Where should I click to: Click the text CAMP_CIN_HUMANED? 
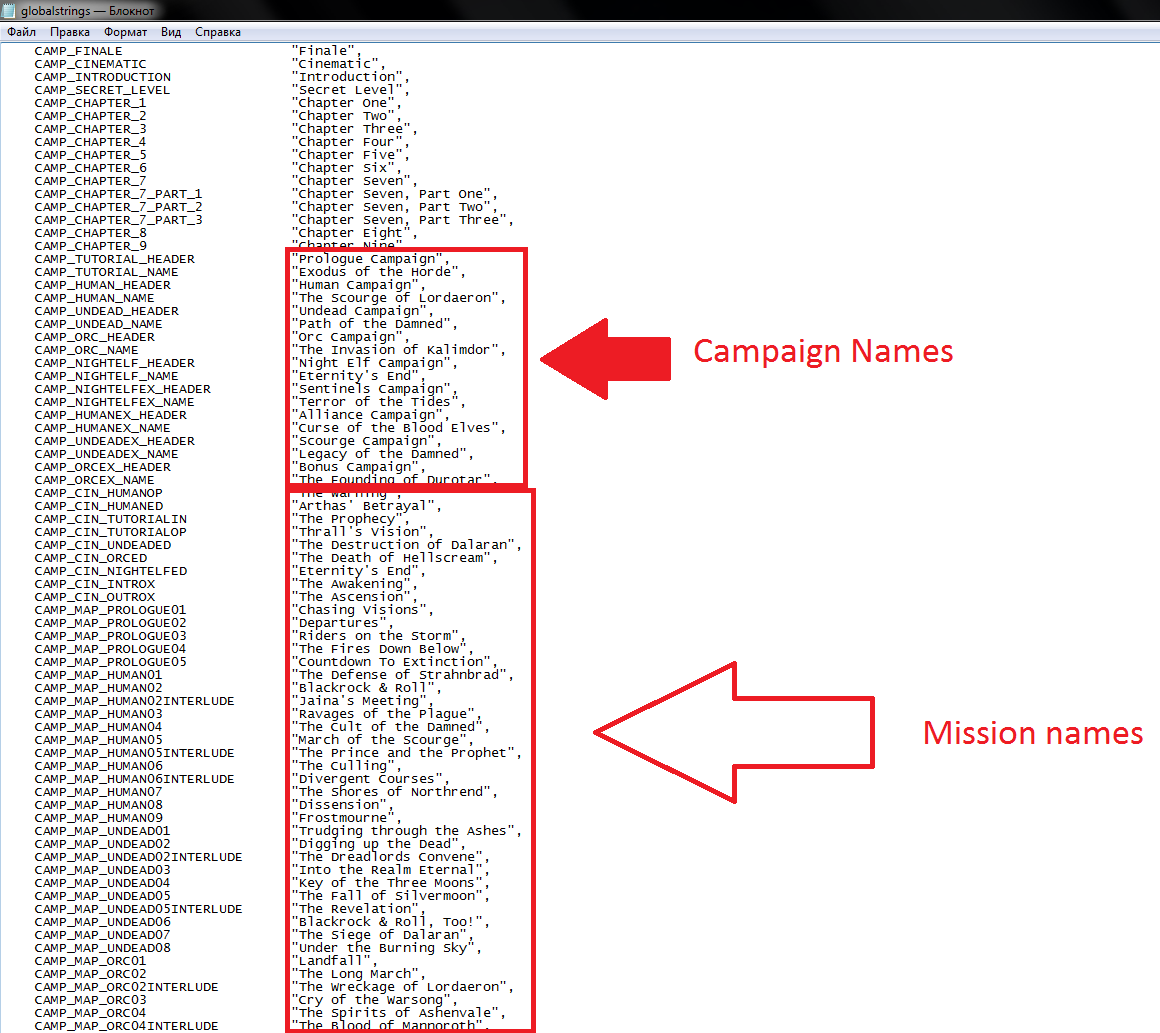click(x=98, y=506)
